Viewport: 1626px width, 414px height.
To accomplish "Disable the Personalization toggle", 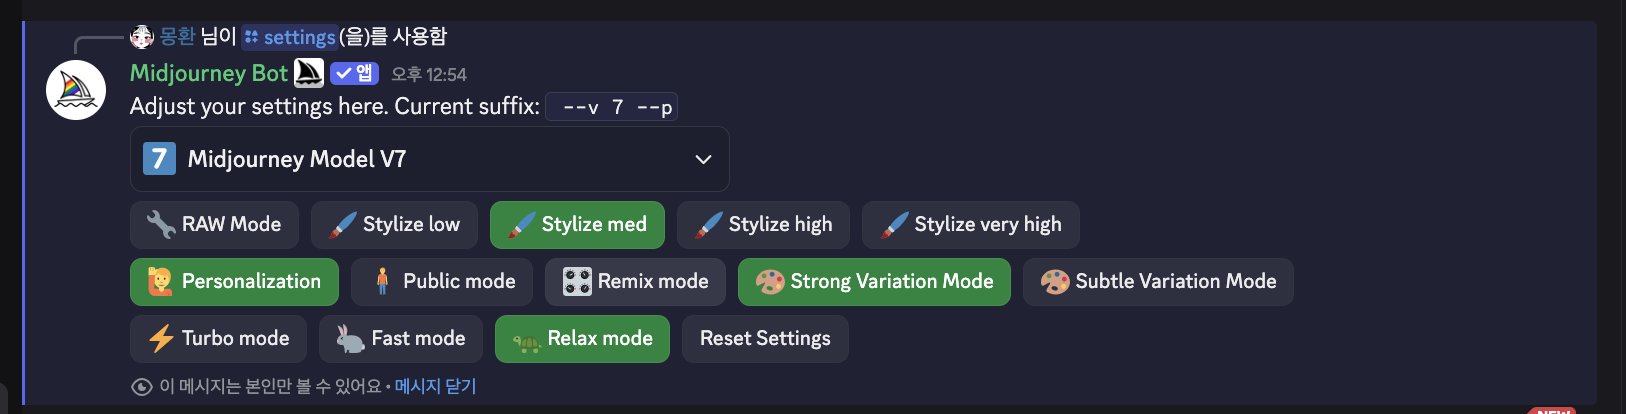I will (x=234, y=282).
